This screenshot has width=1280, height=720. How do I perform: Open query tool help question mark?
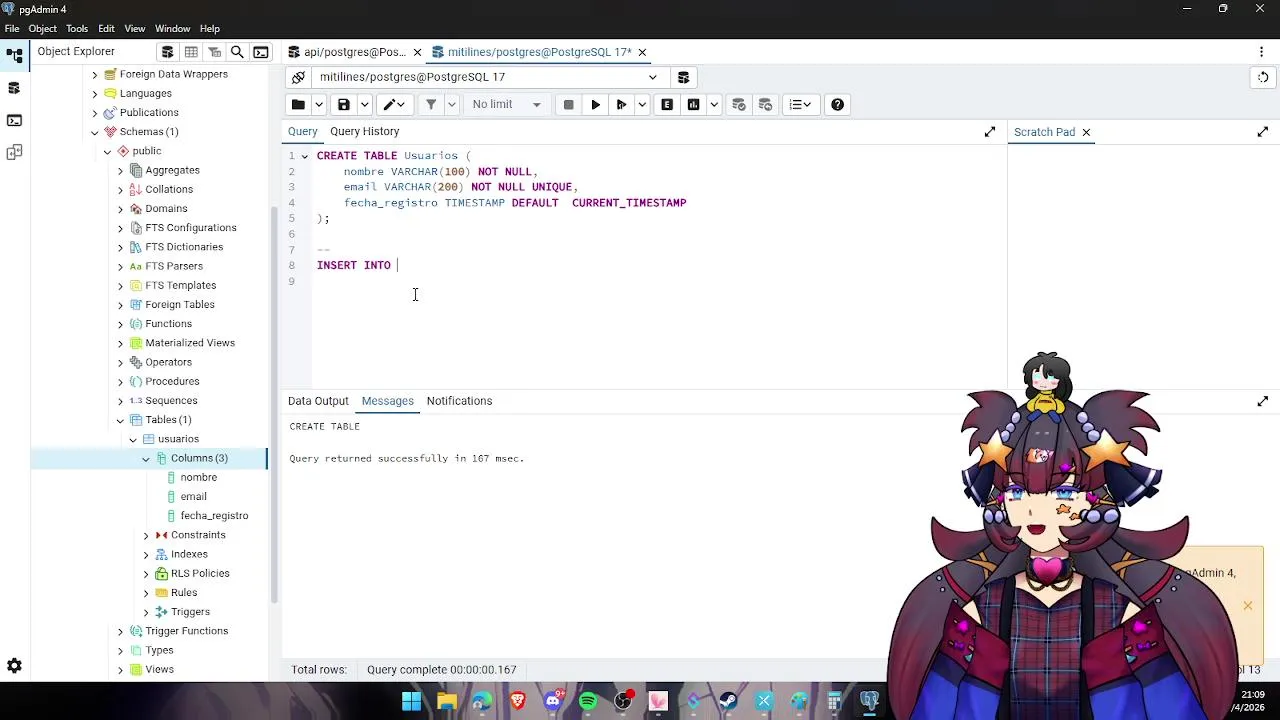point(837,105)
